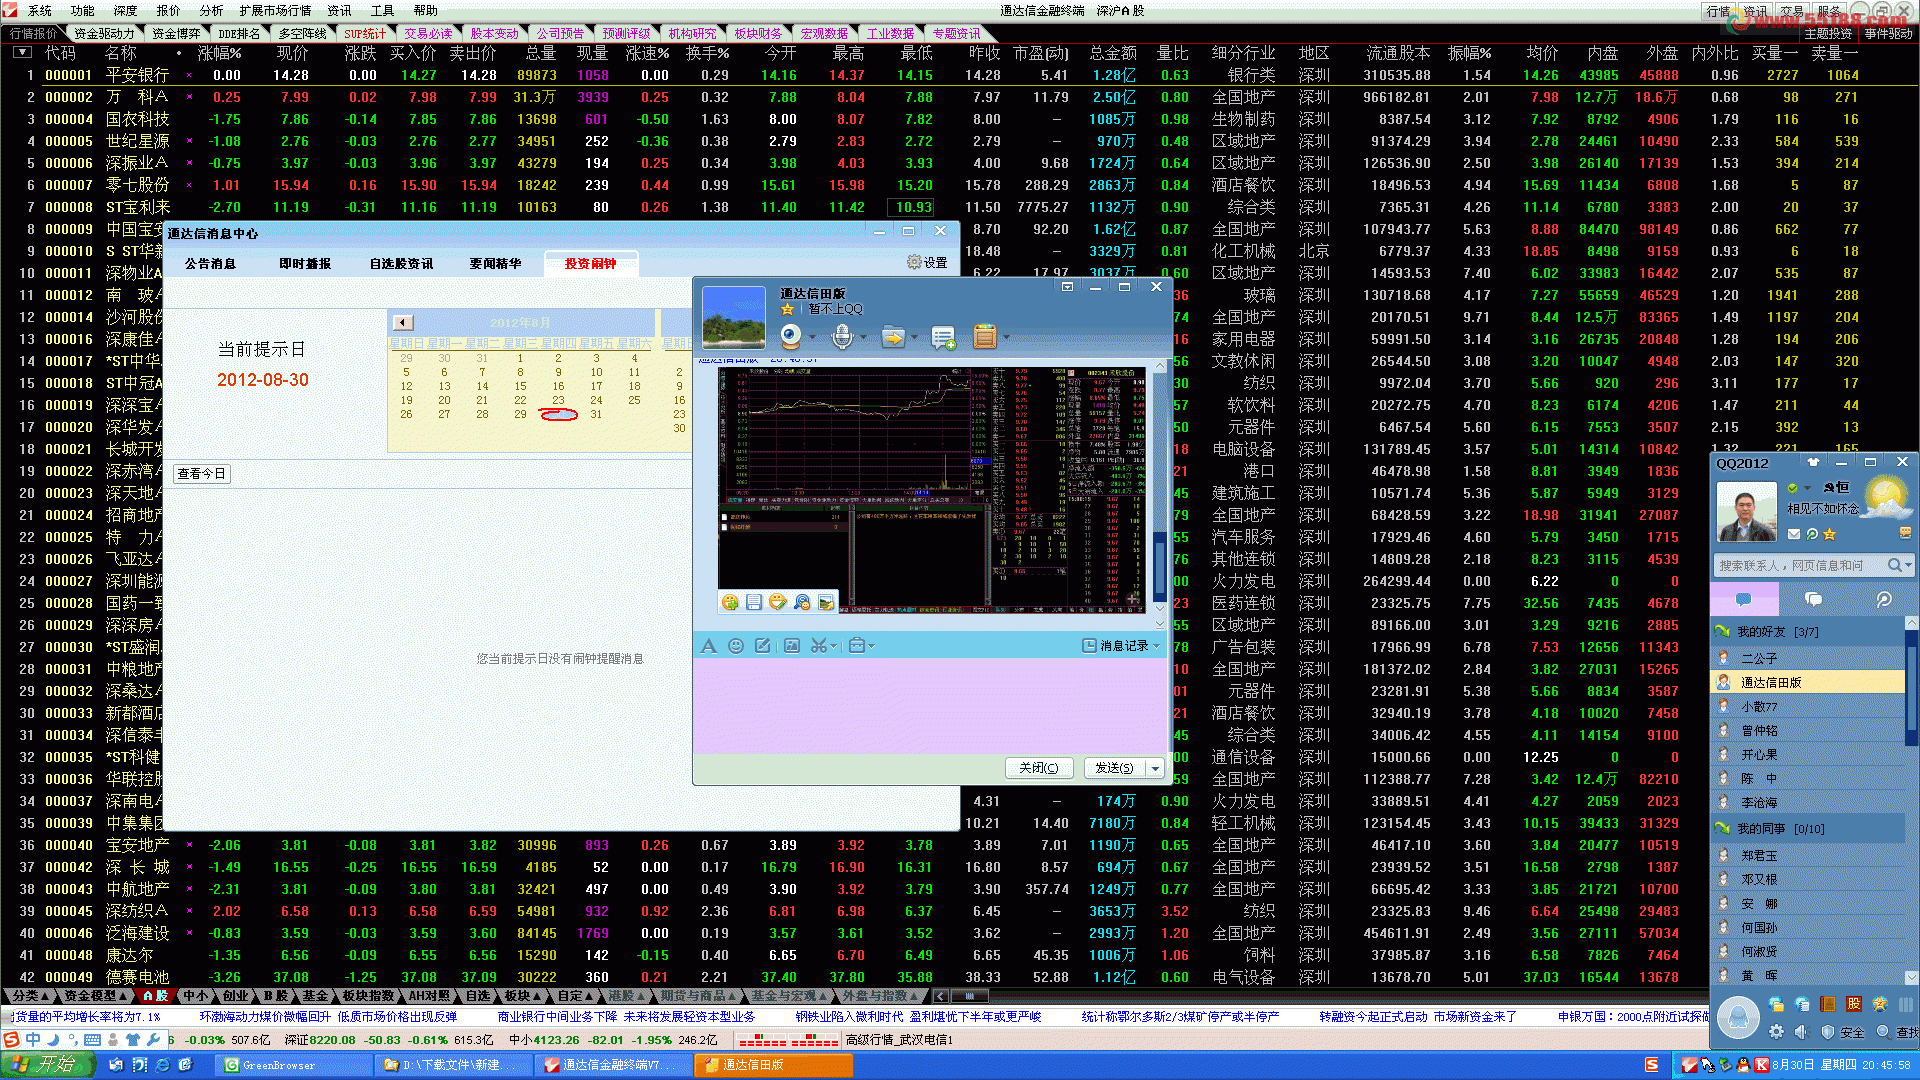The height and width of the screenshot is (1080, 1920).
Task: Open QQ group chats tab
Action: [x=1813, y=599]
